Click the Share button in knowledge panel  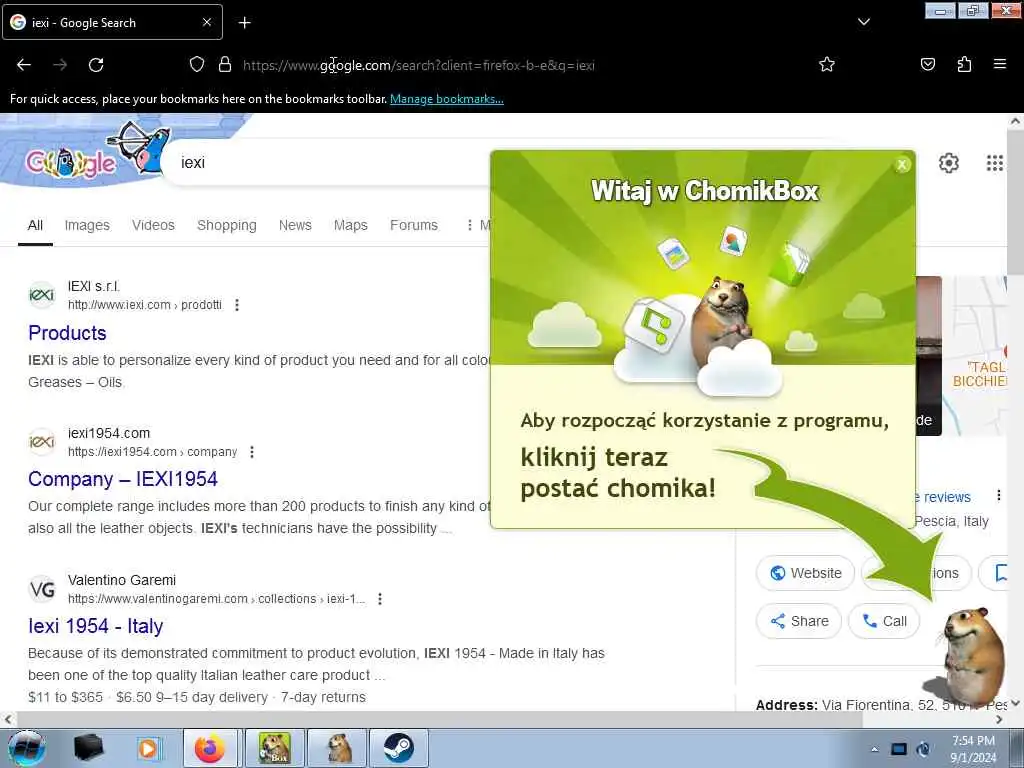point(799,621)
